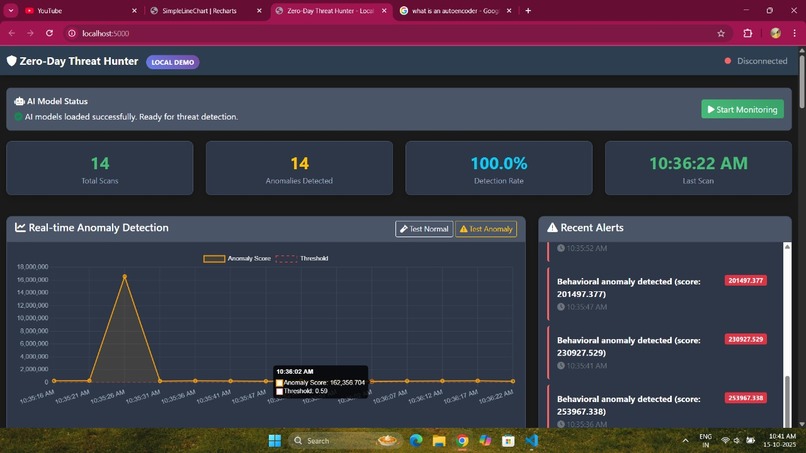Click the robot icon in AI Model Status
This screenshot has height=453, width=806.
[19, 101]
